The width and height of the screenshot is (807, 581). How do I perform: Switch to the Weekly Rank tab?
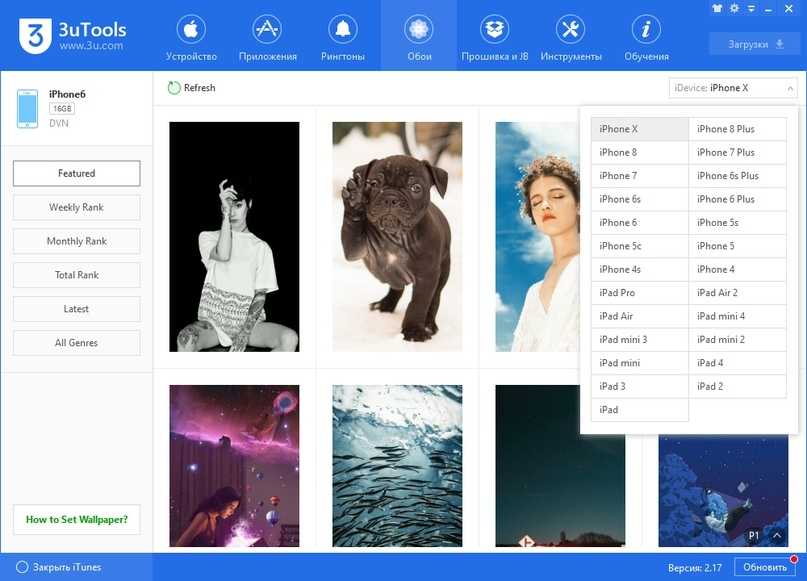click(76, 208)
